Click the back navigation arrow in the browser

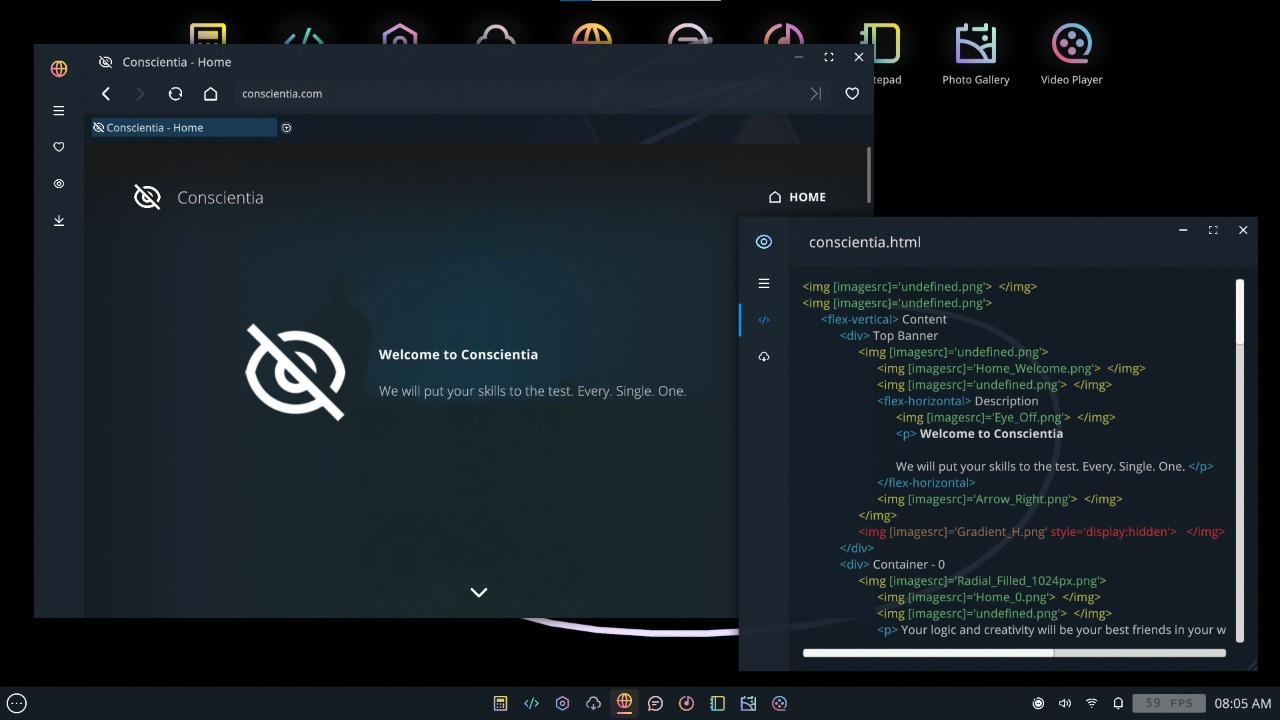click(x=105, y=93)
